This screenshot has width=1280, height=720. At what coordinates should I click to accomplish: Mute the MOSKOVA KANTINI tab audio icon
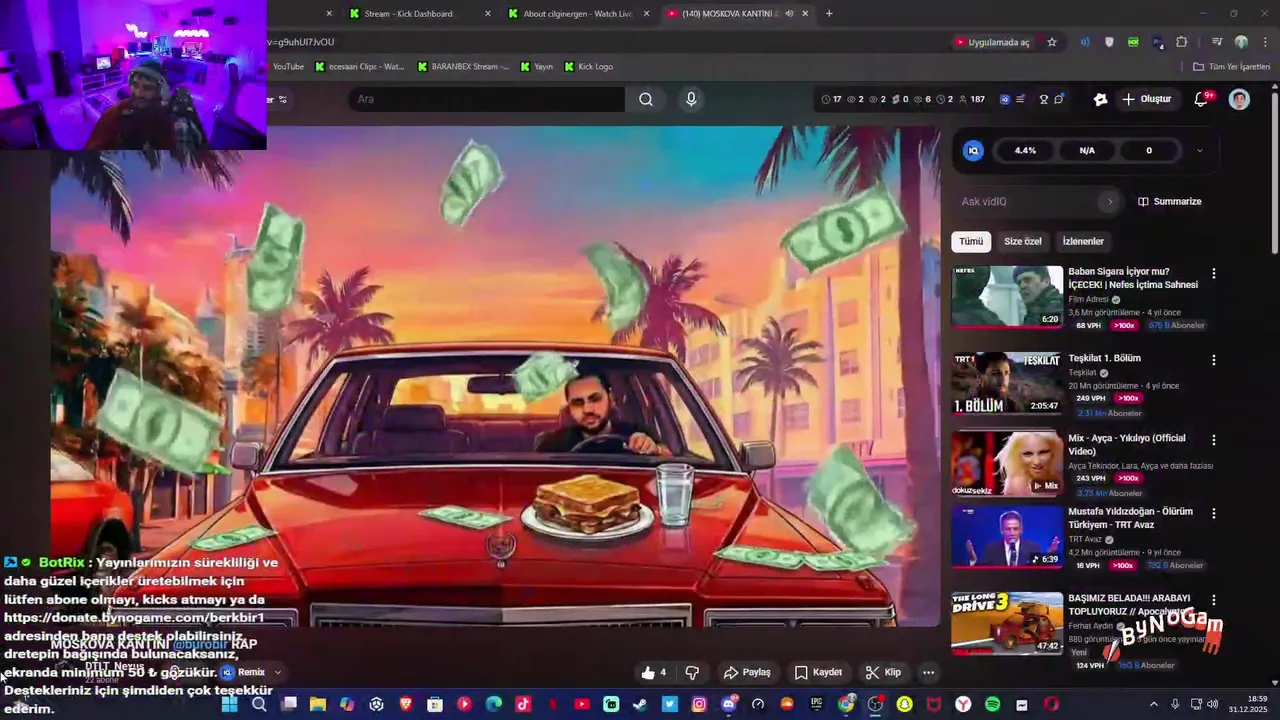coord(789,13)
